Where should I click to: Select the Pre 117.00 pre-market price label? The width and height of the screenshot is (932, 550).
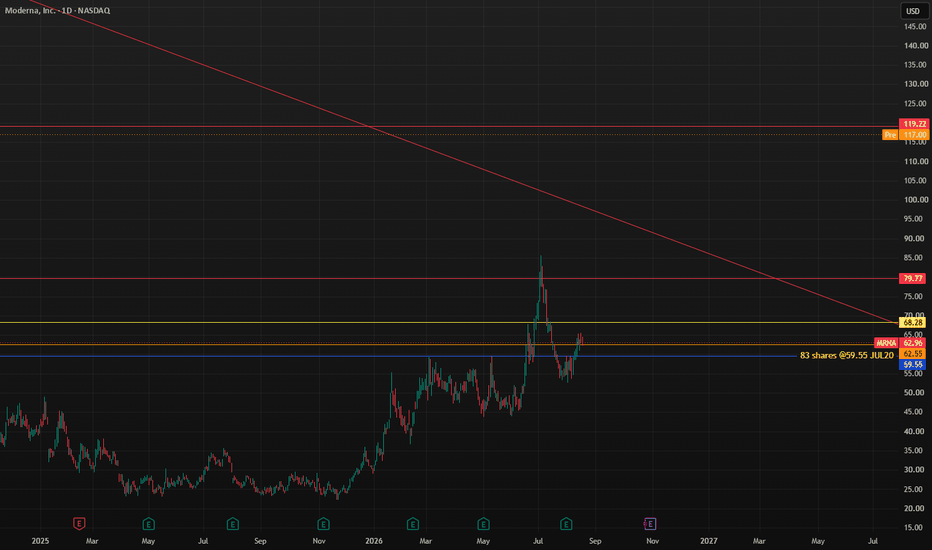[x=905, y=135]
